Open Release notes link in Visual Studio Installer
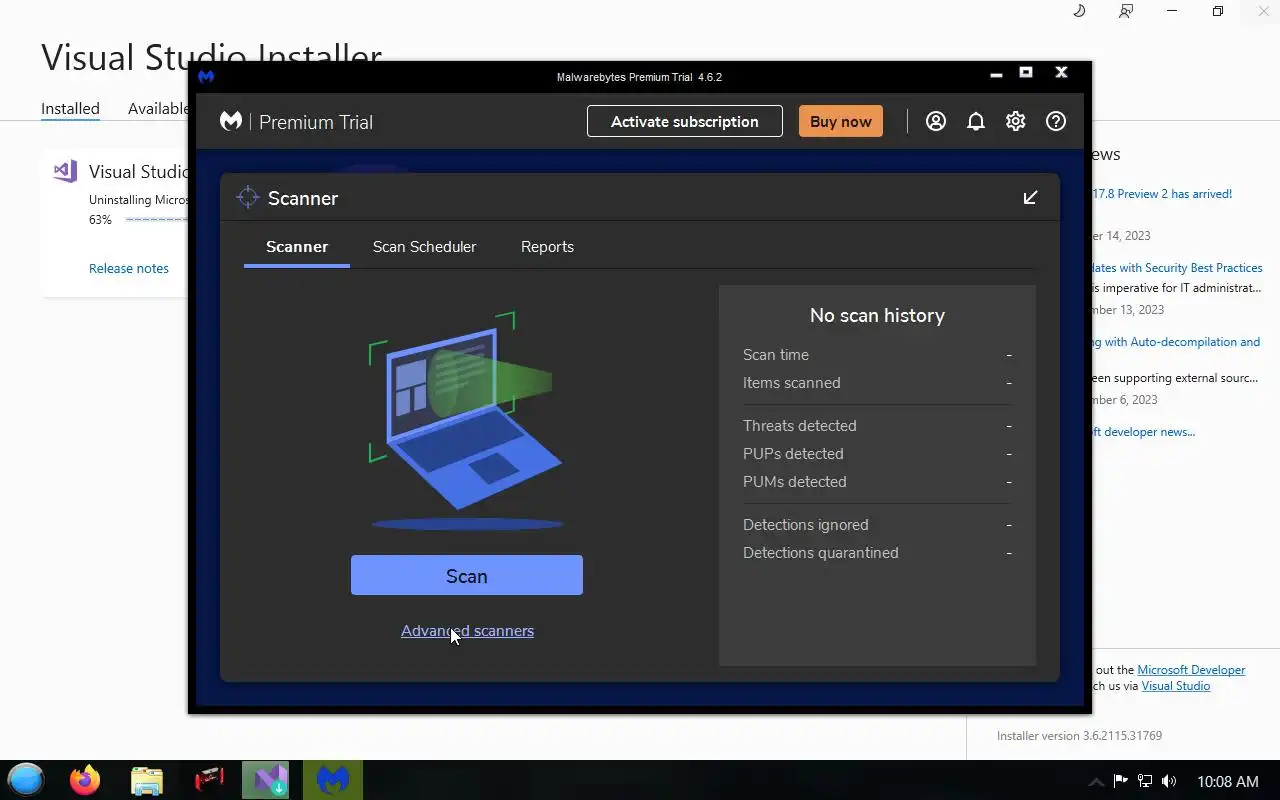Image resolution: width=1280 pixels, height=800 pixels. tap(129, 268)
